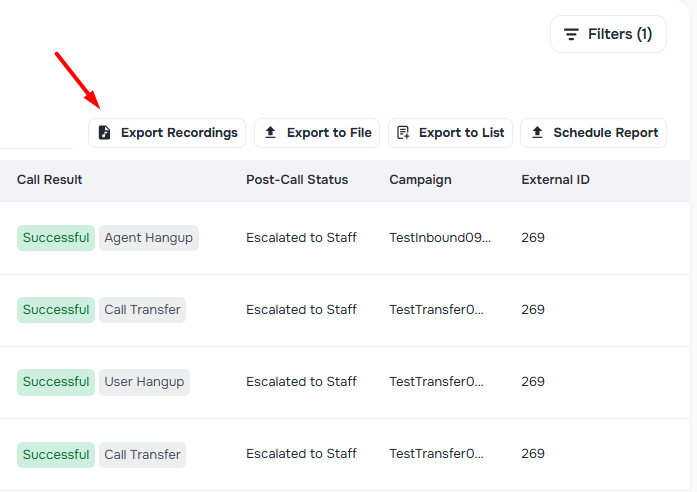Click Escalated to Staff in the Agent Hangup row
This screenshot has width=697, height=492.
click(x=301, y=238)
